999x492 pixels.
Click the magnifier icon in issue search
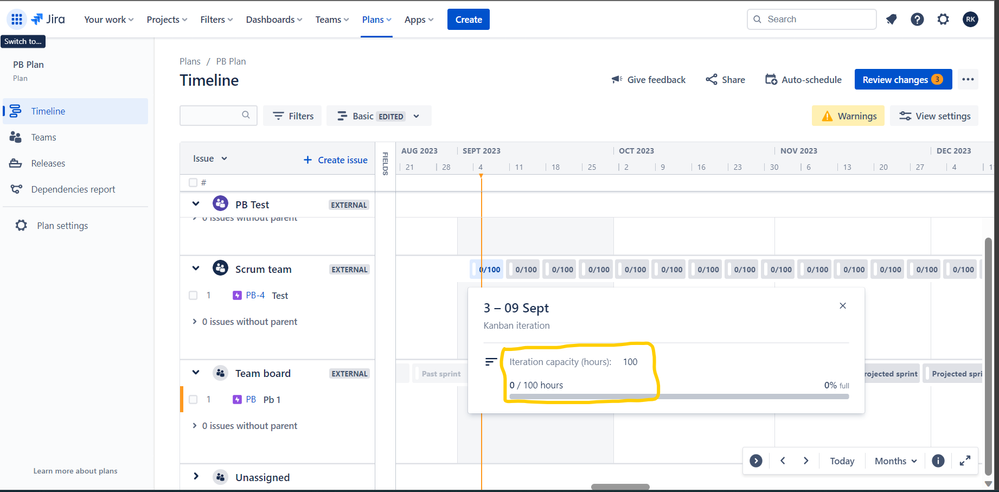coord(246,115)
